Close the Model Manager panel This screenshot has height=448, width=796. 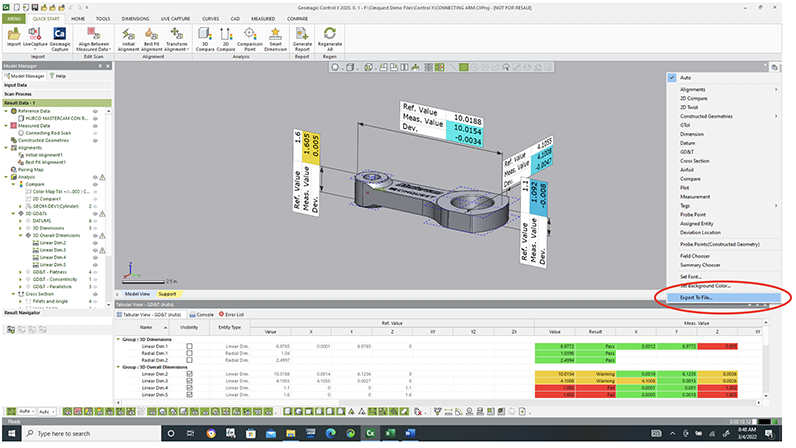(x=108, y=66)
